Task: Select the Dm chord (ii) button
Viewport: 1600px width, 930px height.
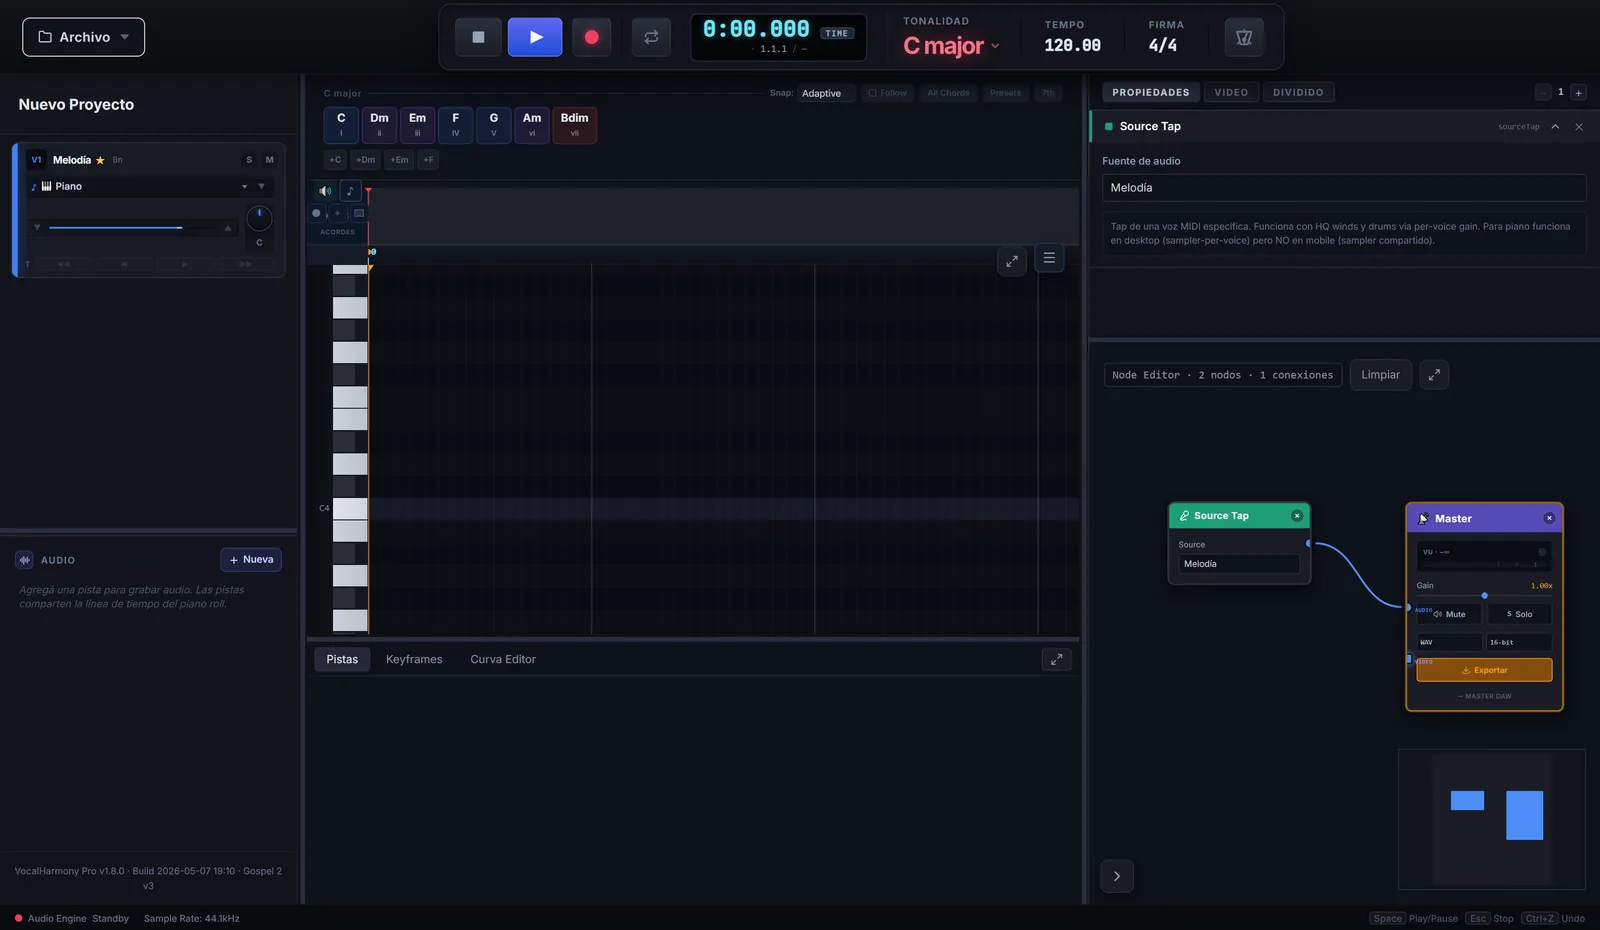Action: pos(379,125)
